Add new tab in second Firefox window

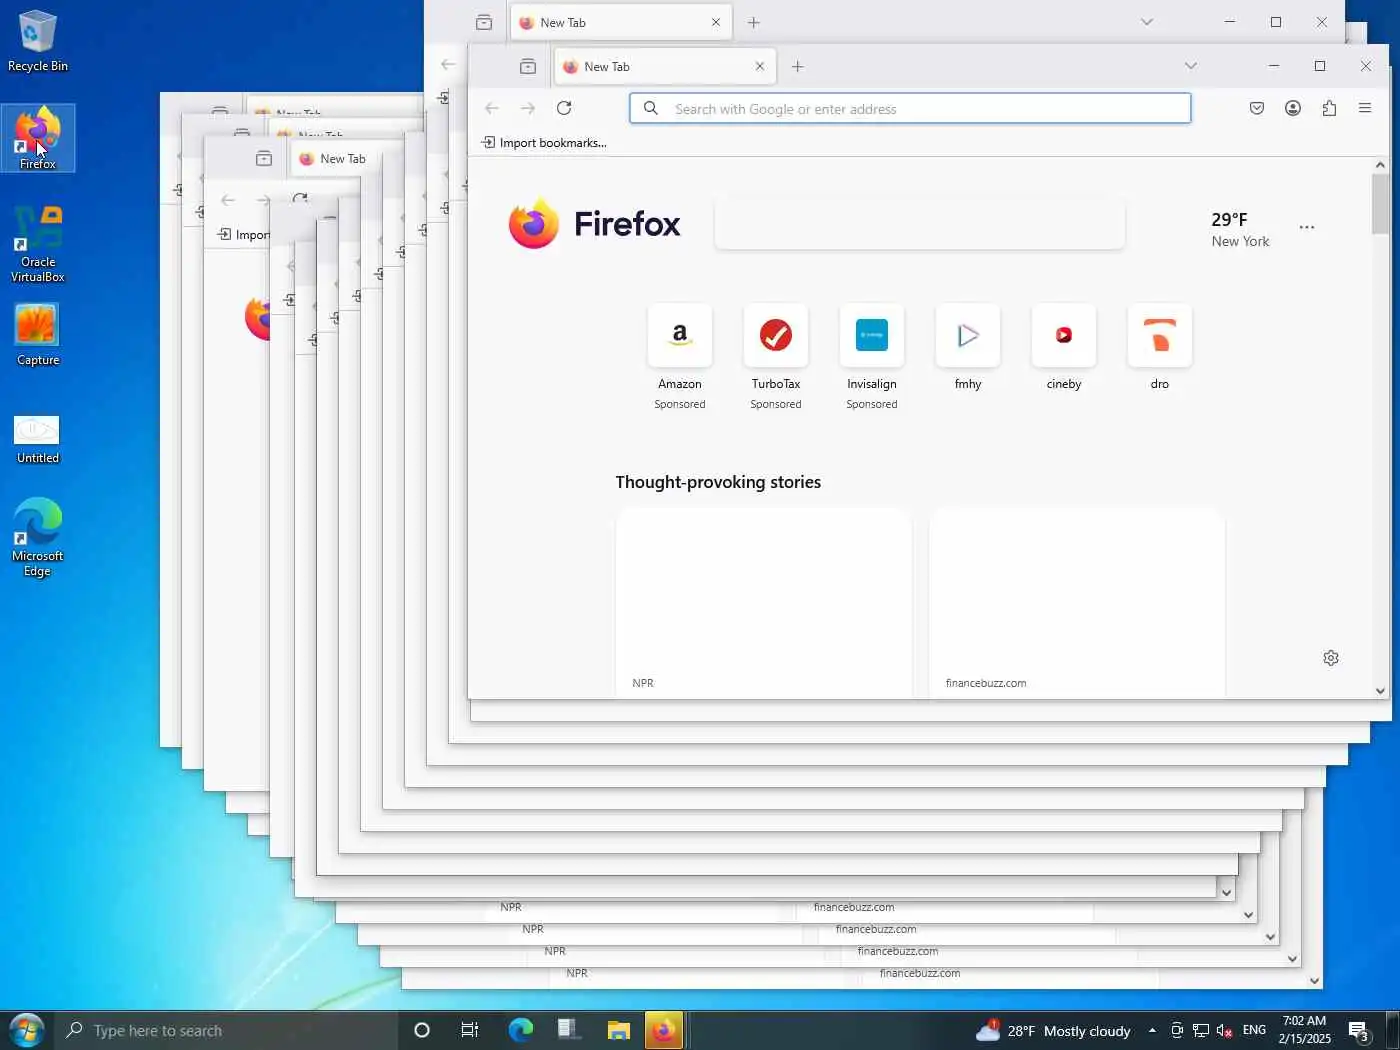point(754,22)
